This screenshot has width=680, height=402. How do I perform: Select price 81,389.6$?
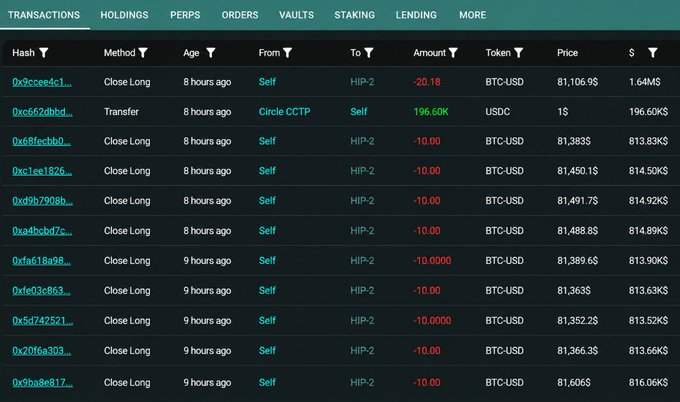click(577, 261)
